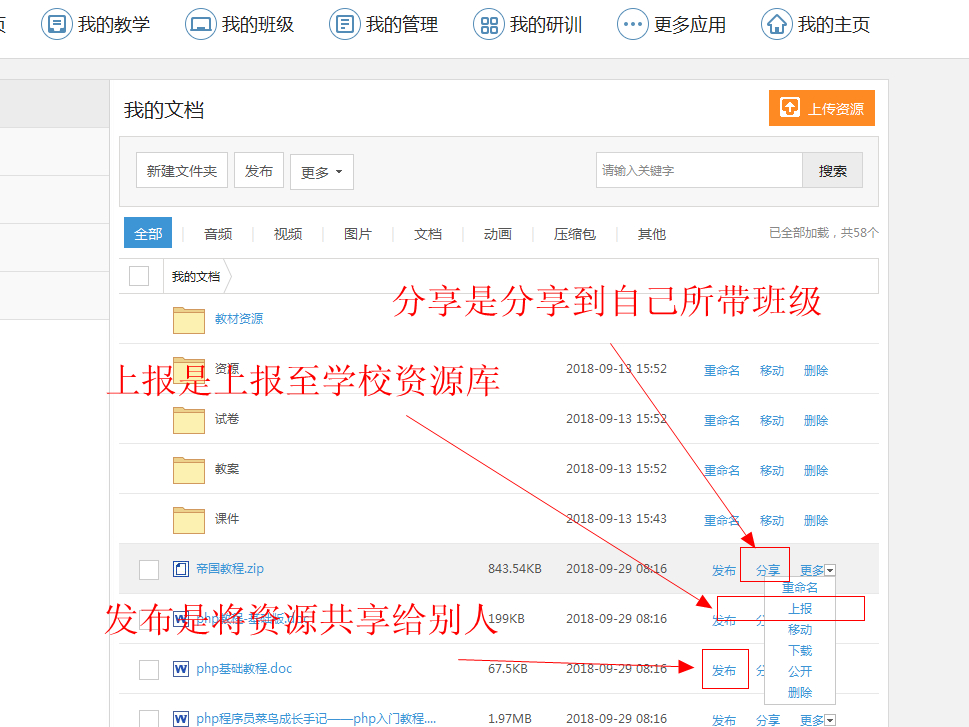The height and width of the screenshot is (727, 969).
Task: Switch to the 文档 filter tab
Action: pos(427,233)
